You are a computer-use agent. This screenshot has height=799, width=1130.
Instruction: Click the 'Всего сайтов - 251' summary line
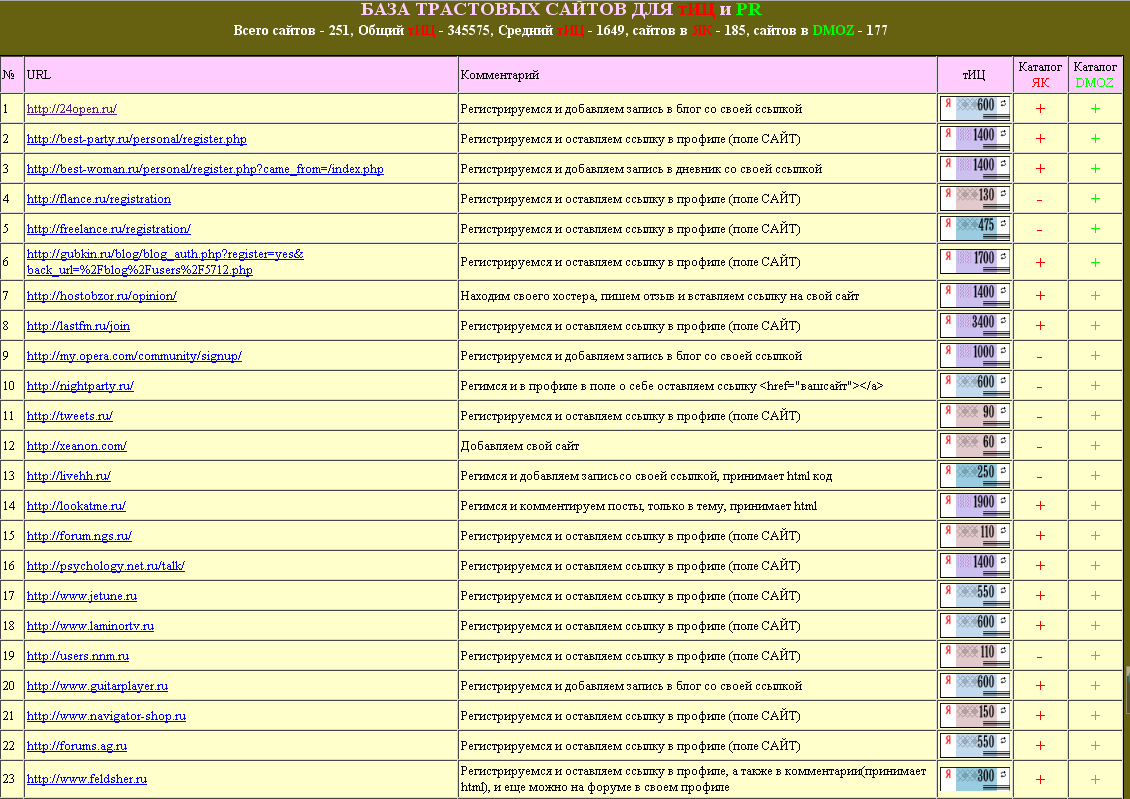[561, 30]
